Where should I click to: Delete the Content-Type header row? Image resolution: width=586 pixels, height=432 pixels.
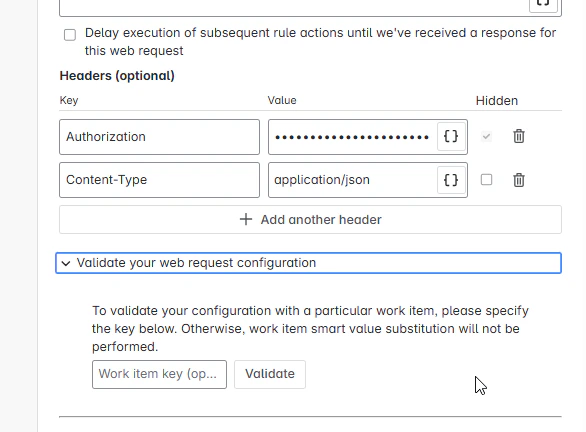(x=519, y=180)
